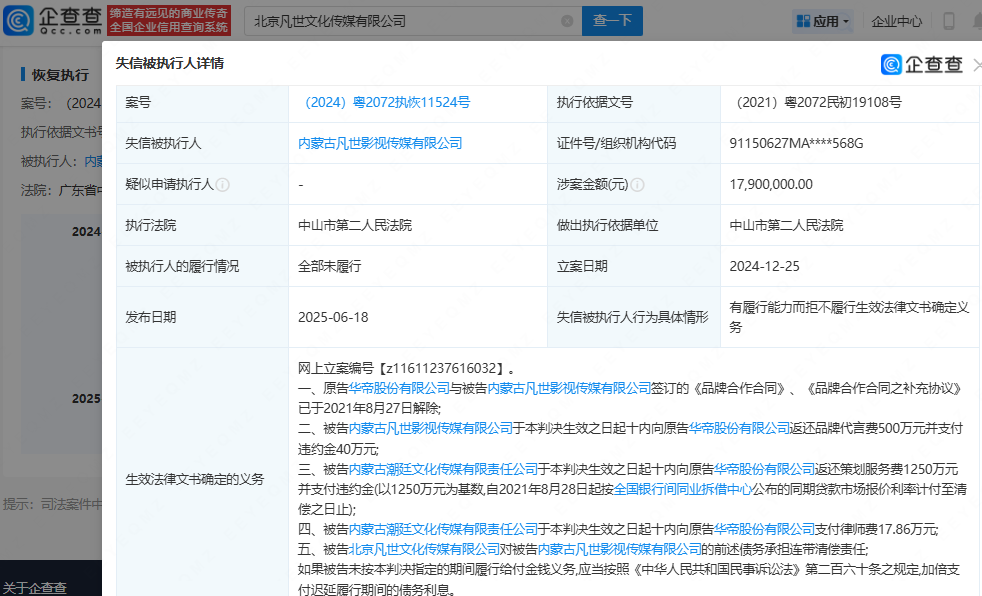Open case number (2024)粤2072执恢11524号 link
Image resolution: width=982 pixels, height=596 pixels.
click(384, 103)
